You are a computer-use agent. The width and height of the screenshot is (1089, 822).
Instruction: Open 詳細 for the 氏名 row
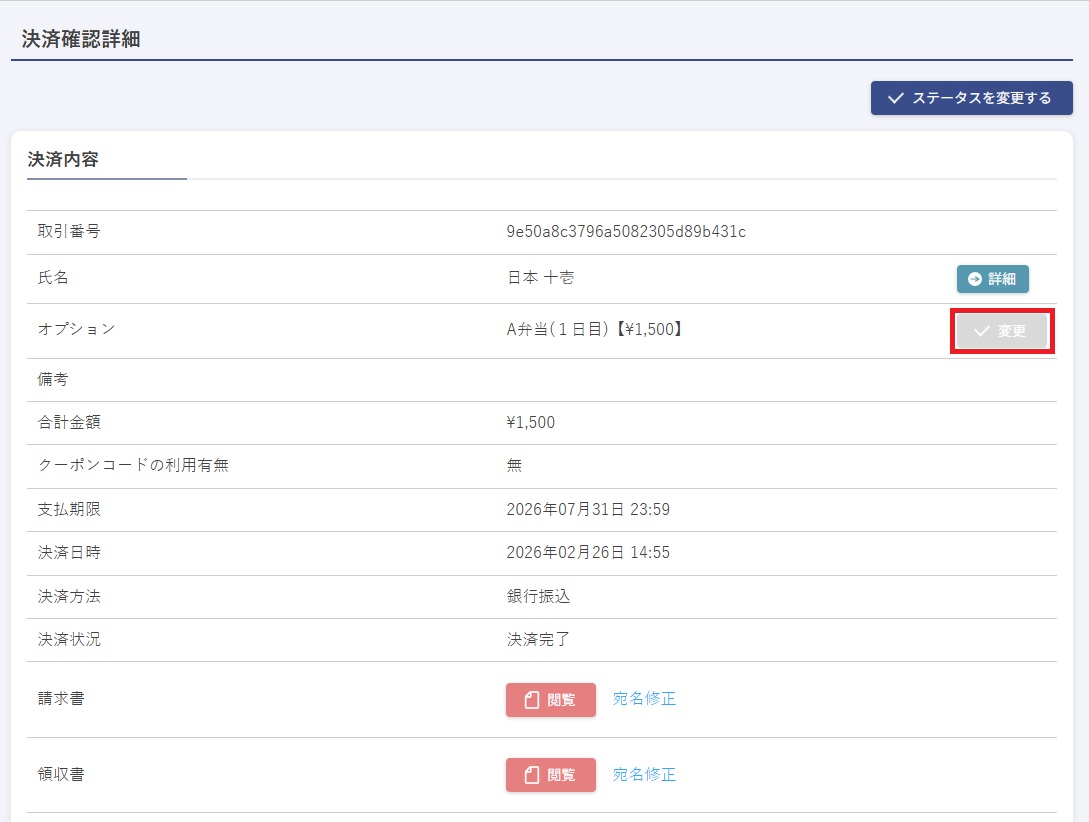[x=992, y=279]
